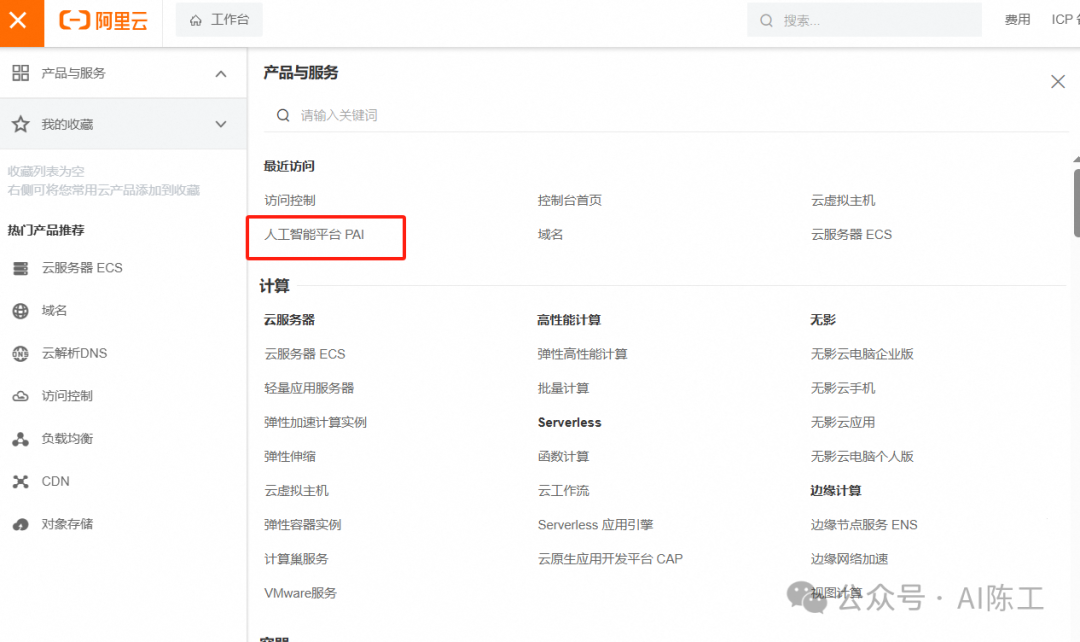Open 云虚拟主机 under 最近访问

tap(843, 200)
